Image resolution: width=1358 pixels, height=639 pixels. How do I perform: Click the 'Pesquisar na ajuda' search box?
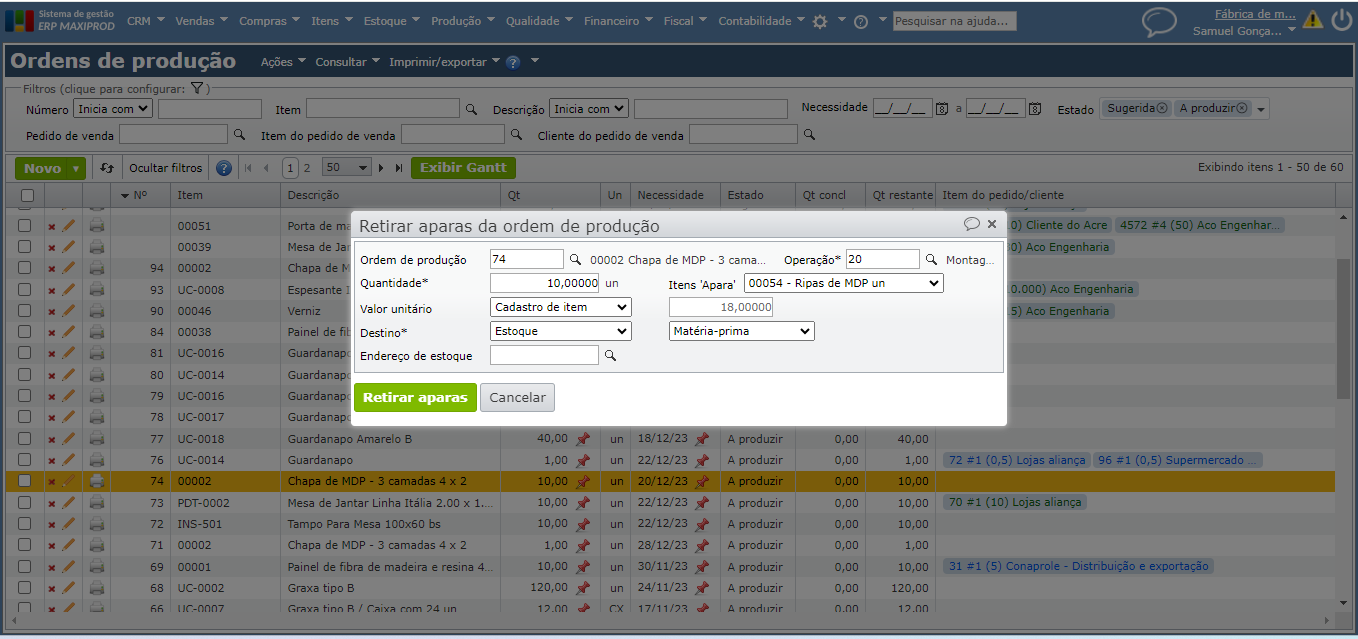click(x=955, y=21)
